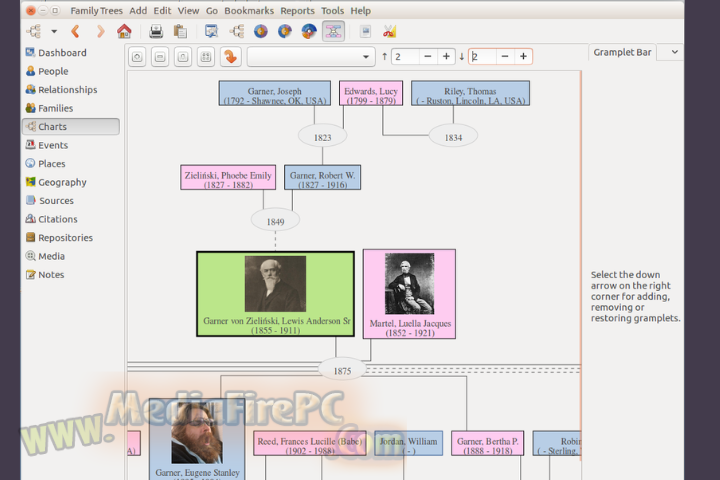720x480 pixels.
Task: Select Riley, Thomas node in graph
Action: 470,93
